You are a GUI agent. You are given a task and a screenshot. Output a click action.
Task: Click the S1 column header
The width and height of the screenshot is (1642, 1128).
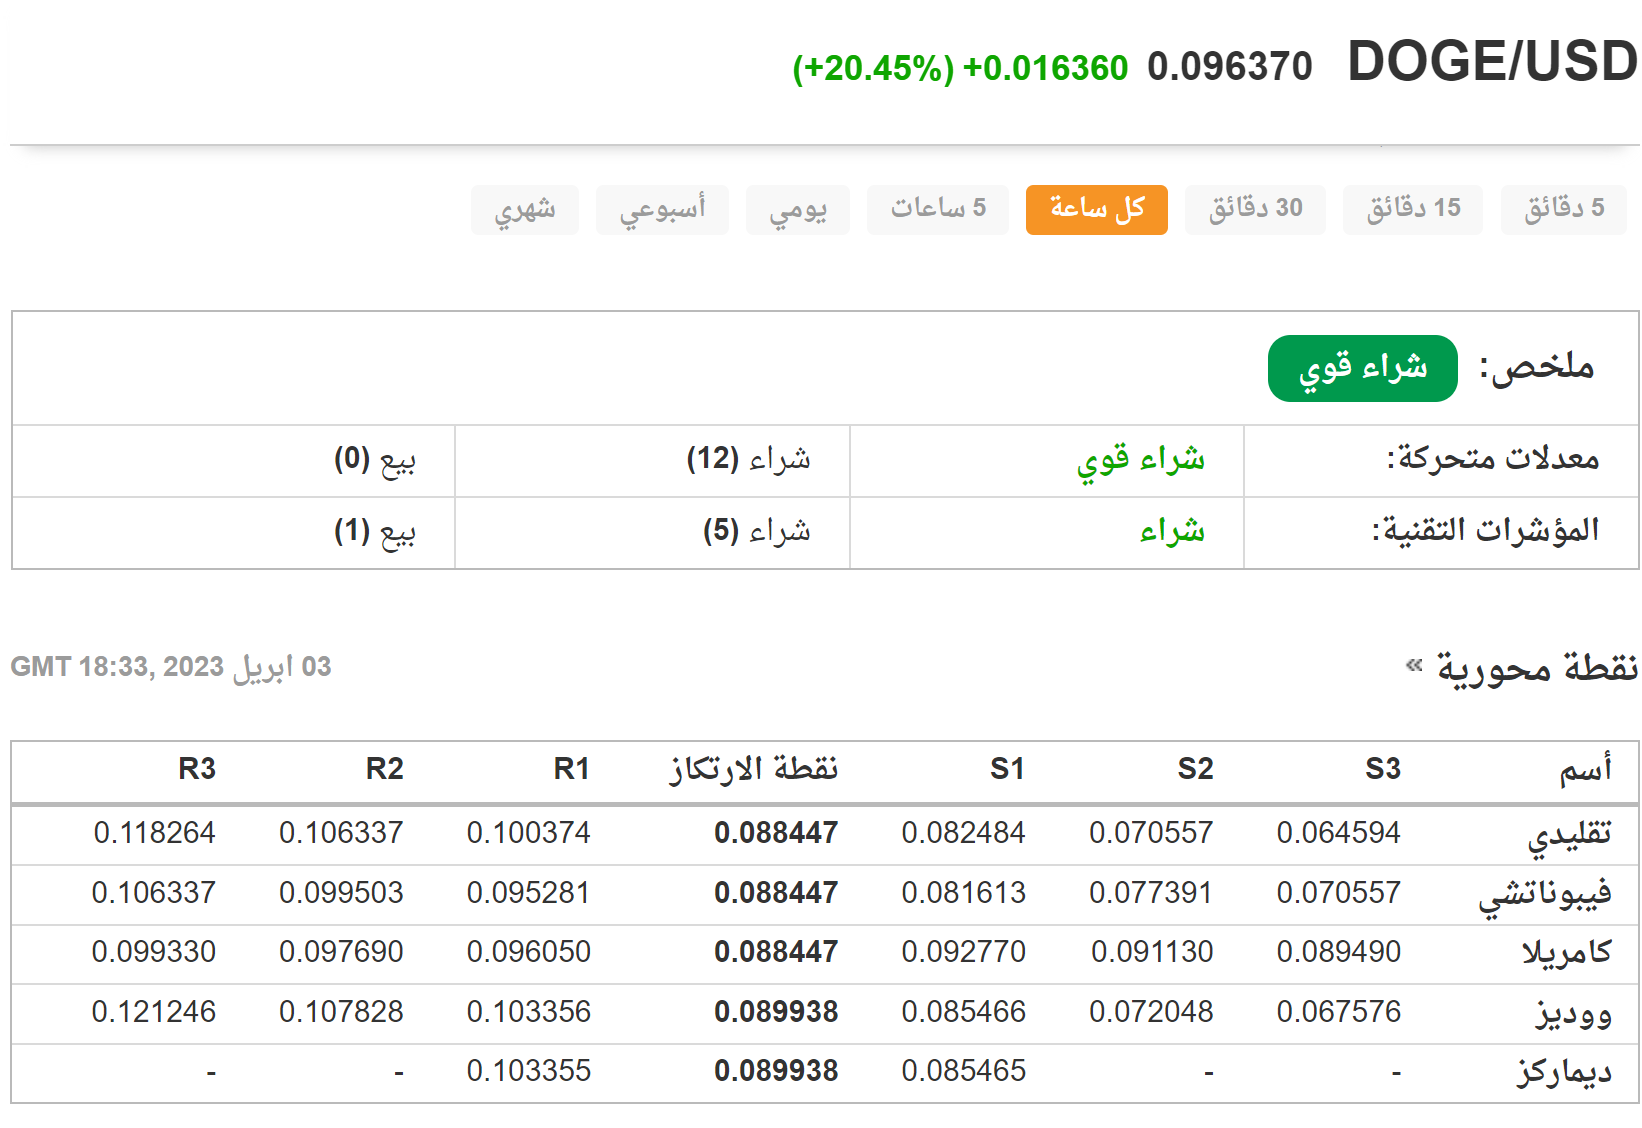(x=1007, y=769)
